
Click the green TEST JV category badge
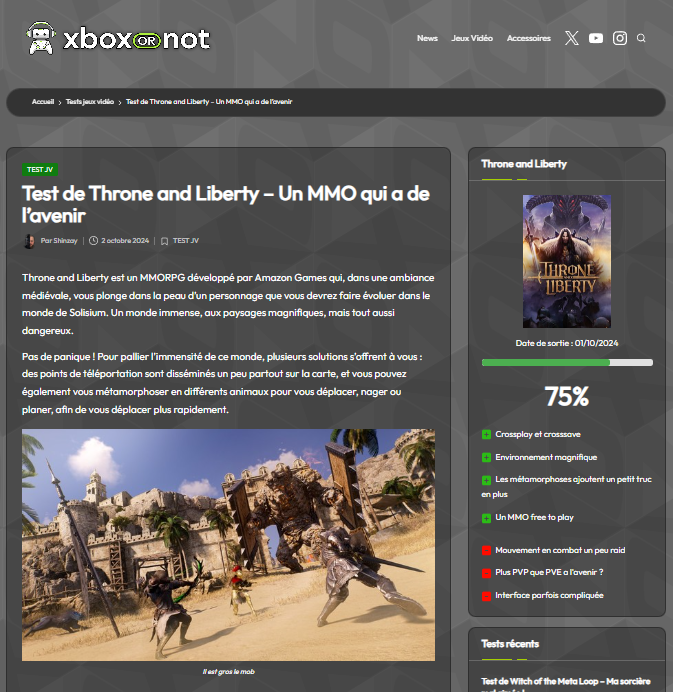pyautogui.click(x=40, y=169)
